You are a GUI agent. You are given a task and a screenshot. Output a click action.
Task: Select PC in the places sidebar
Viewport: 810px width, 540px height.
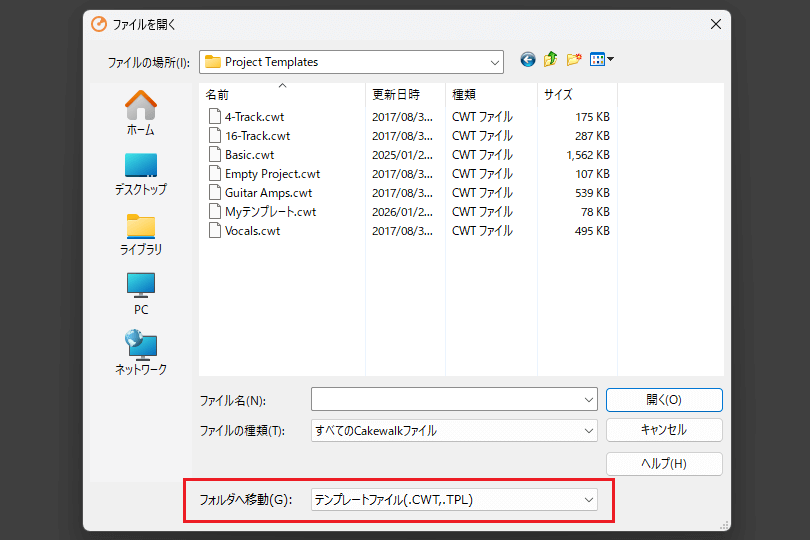tap(140, 293)
